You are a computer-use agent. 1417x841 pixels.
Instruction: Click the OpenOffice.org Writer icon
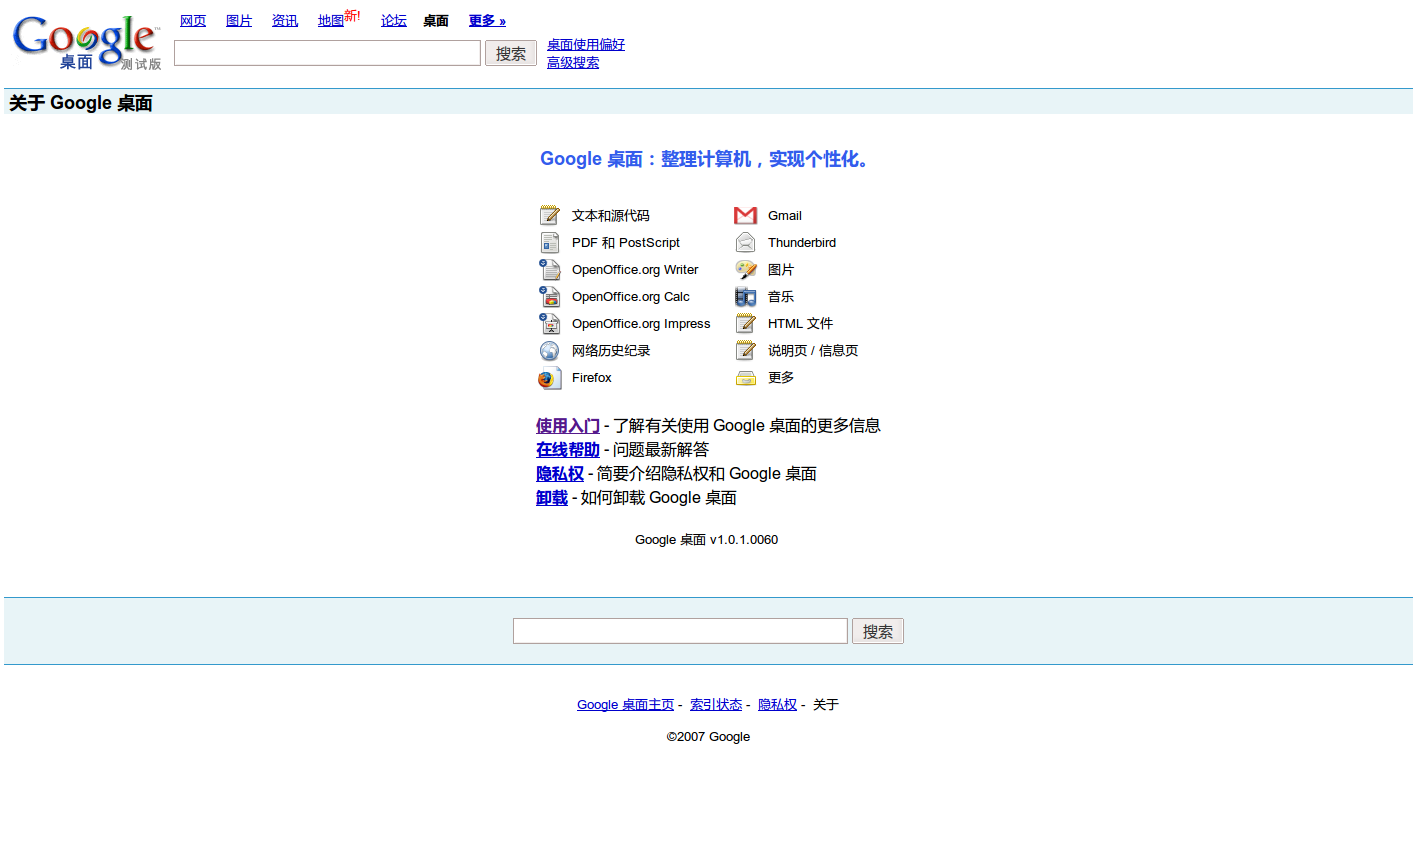tap(549, 269)
